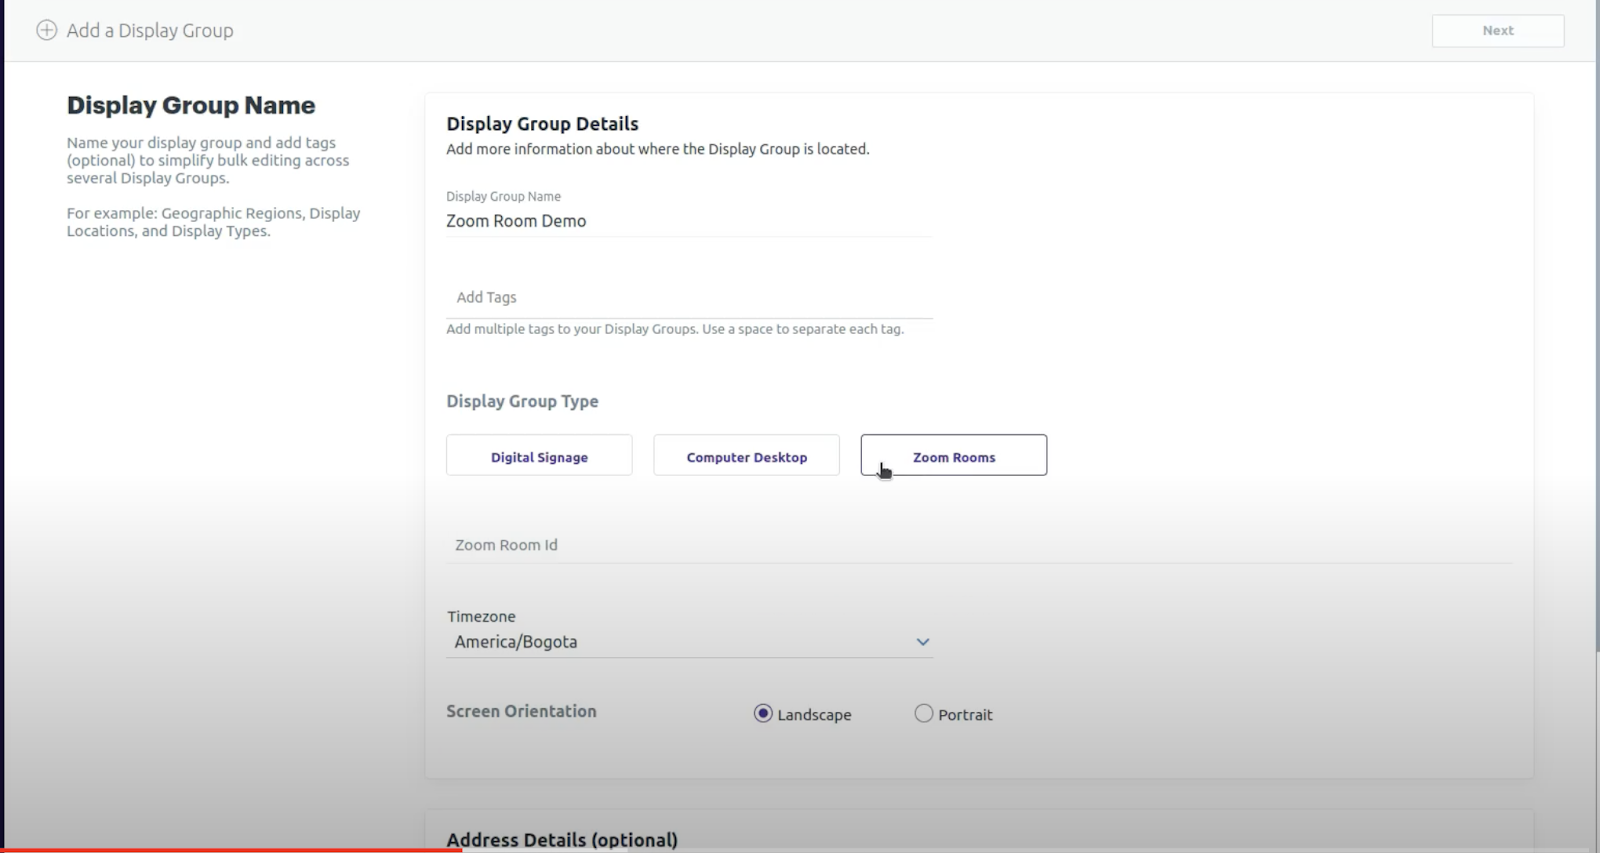The height and width of the screenshot is (853, 1600).
Task: Click the Timezone dropdown chevron arrow
Action: 922,642
